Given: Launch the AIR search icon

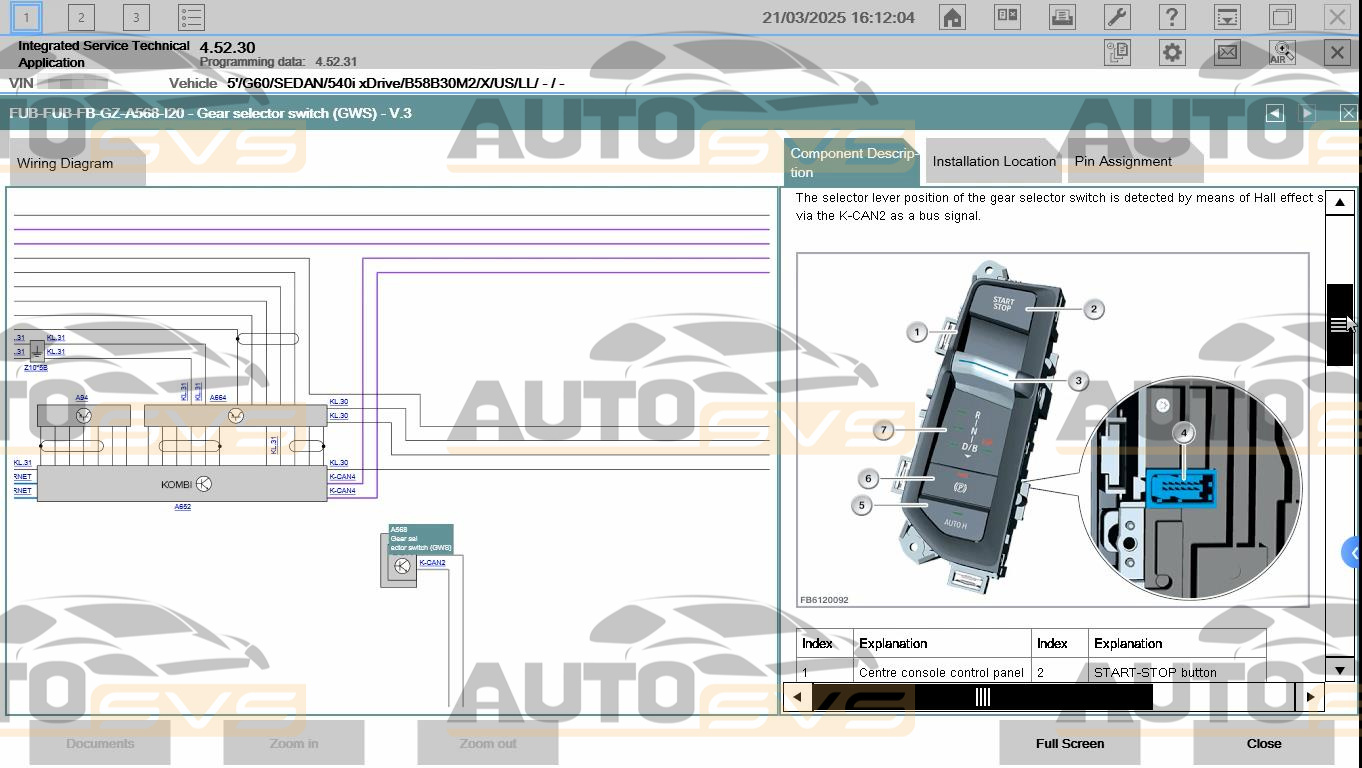Looking at the screenshot, I should 1282,53.
